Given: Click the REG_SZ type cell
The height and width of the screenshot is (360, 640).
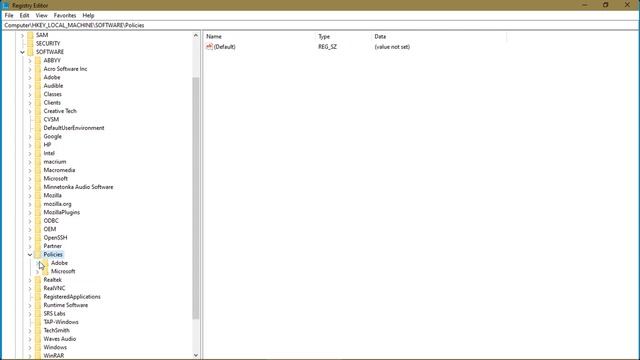Looking at the screenshot, I should (327, 47).
